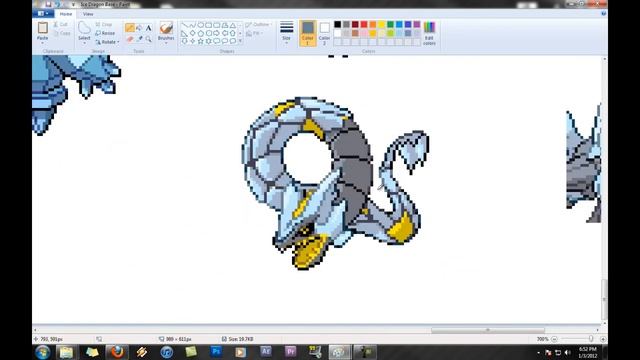Open the shape Fill dropdown

click(254, 33)
